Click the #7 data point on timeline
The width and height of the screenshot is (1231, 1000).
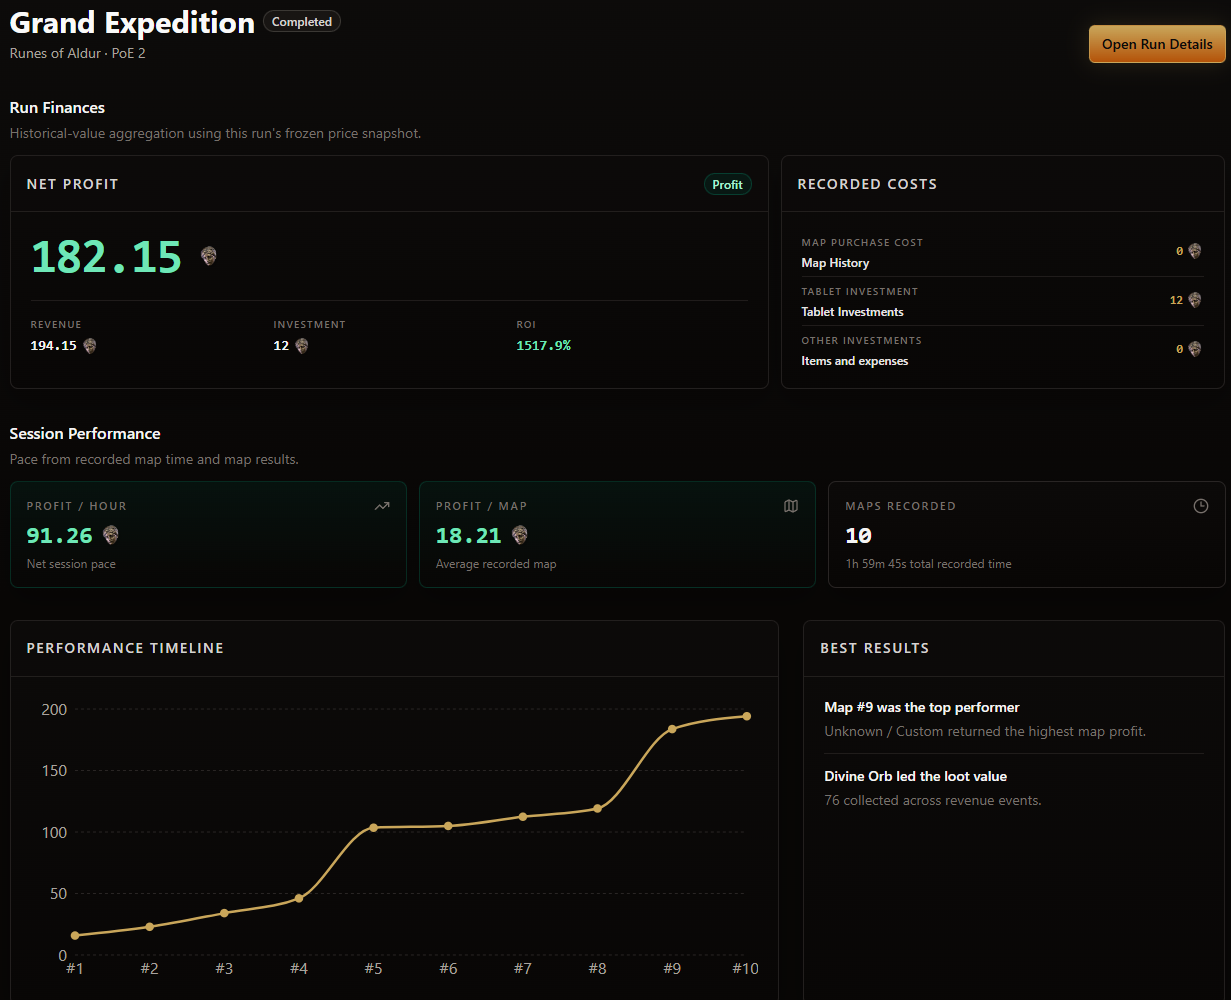(x=523, y=817)
